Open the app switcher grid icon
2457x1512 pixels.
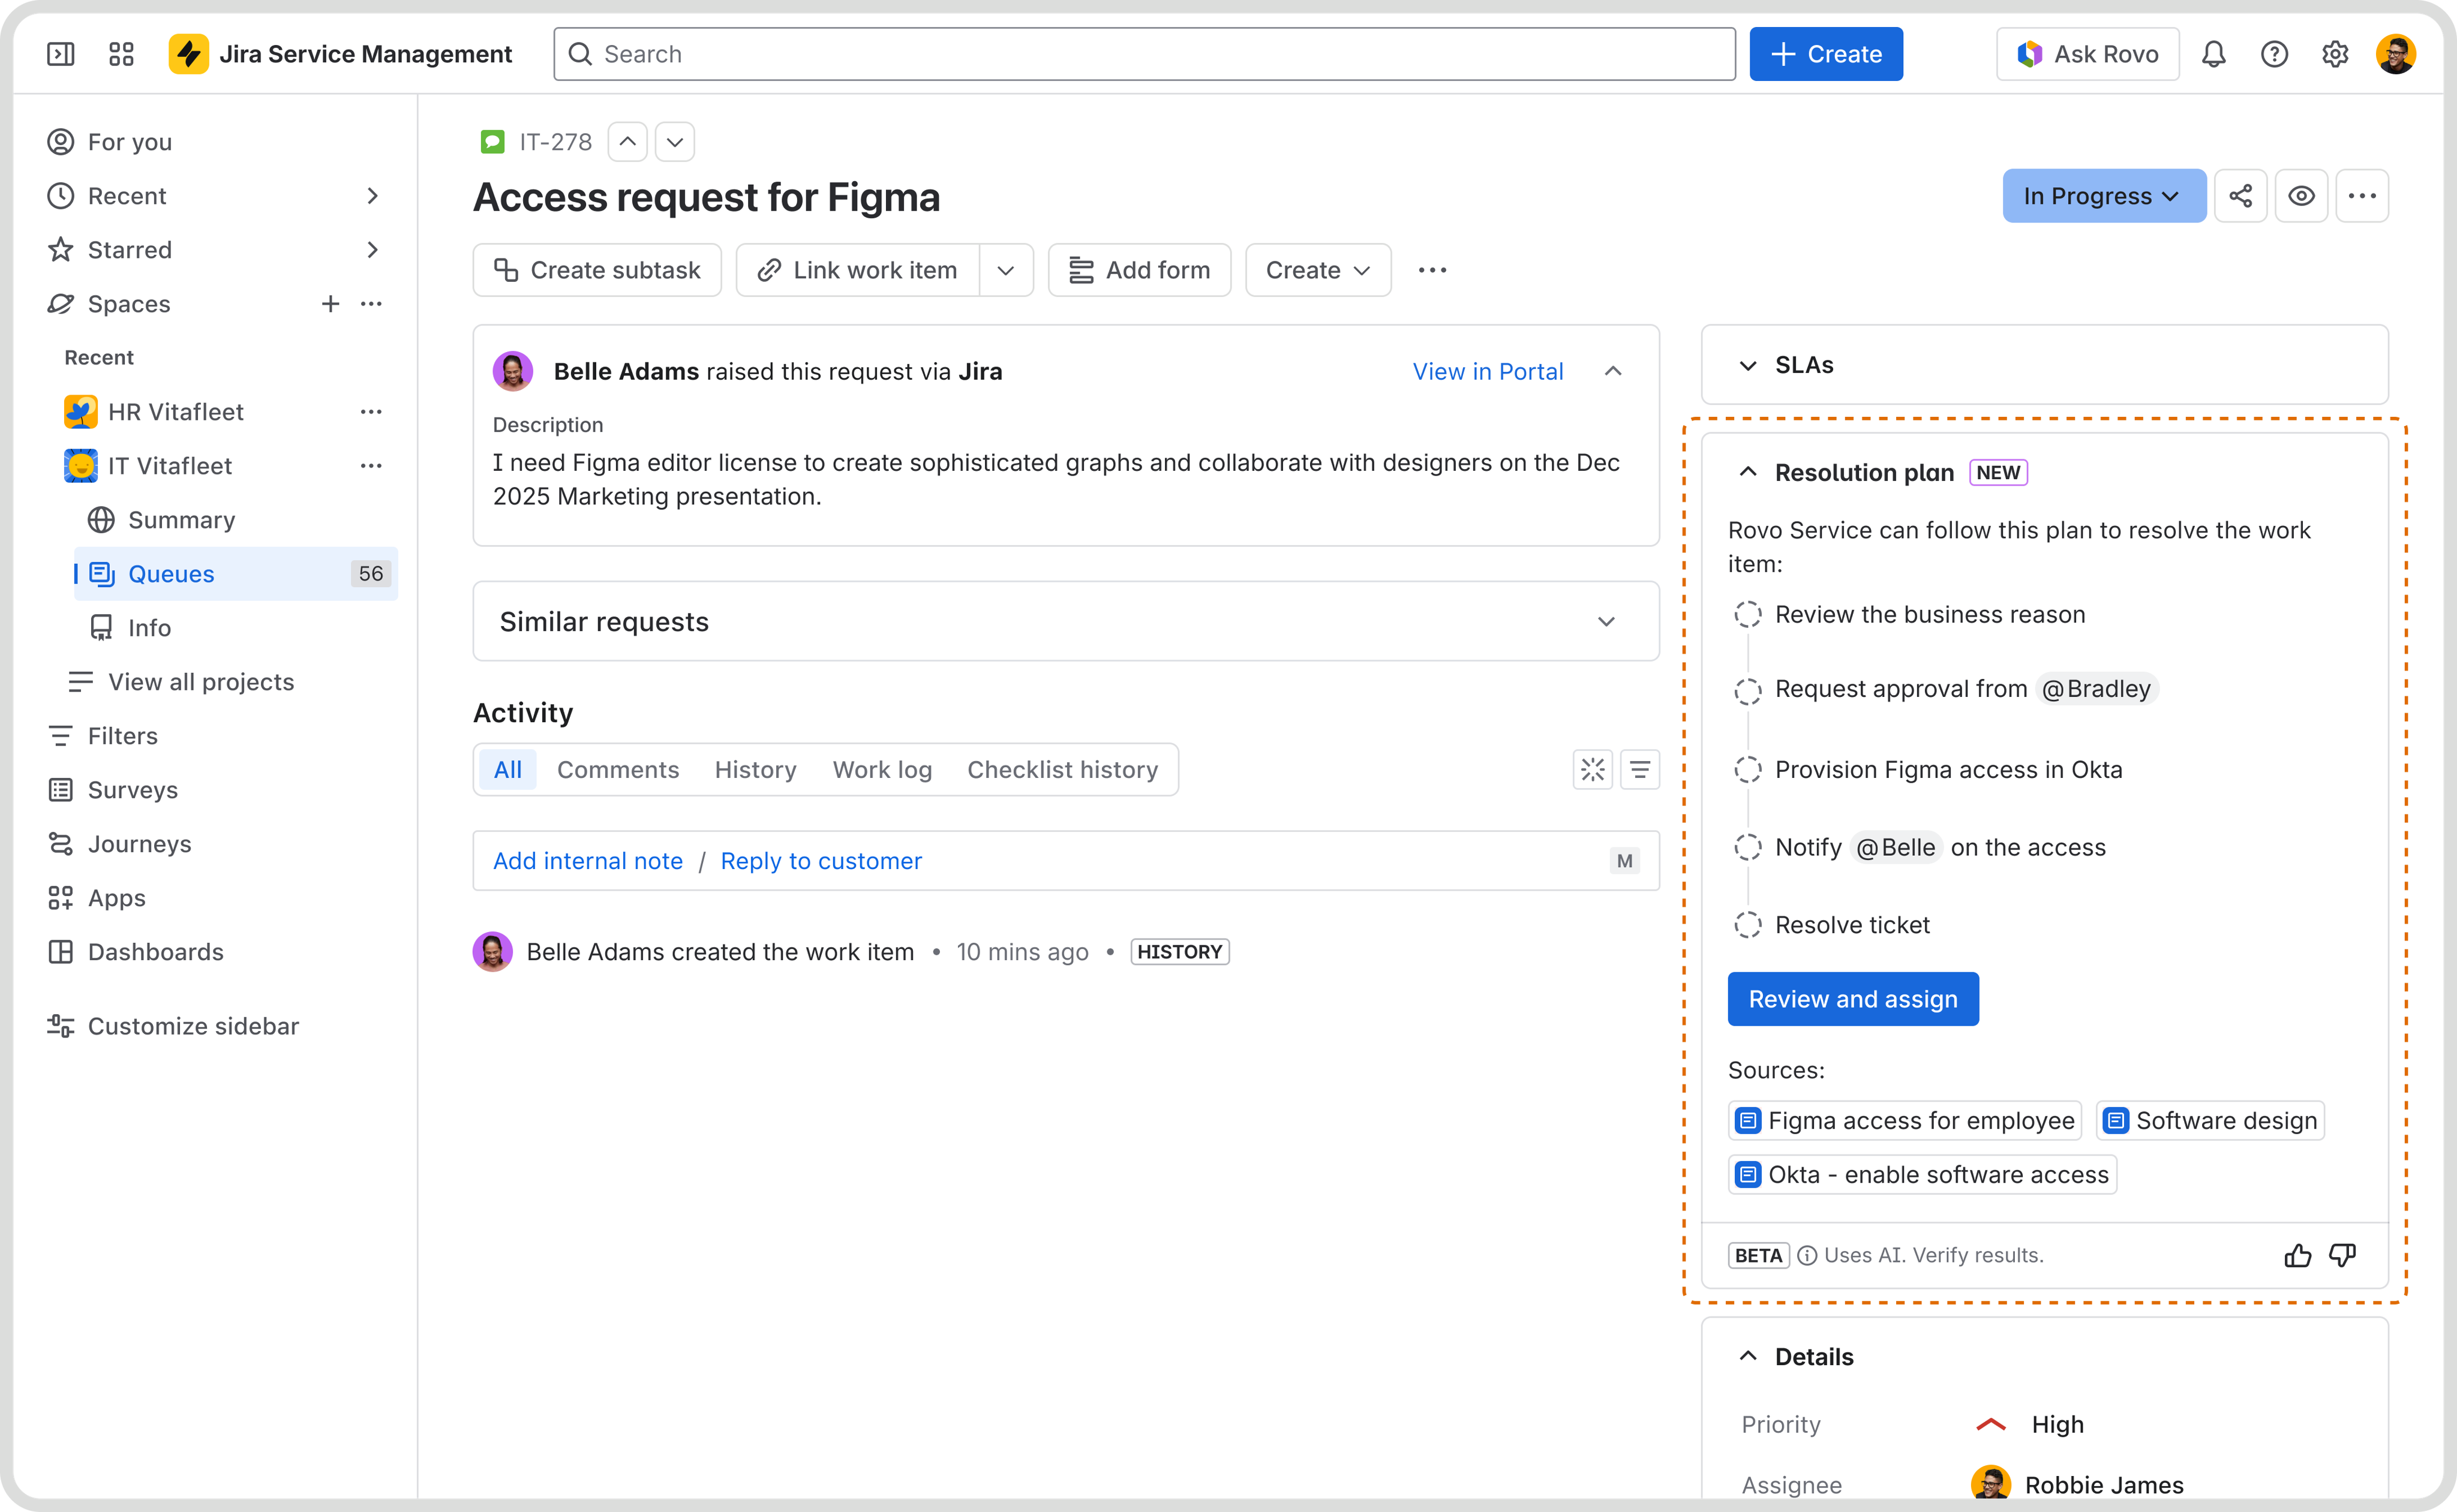point(121,54)
